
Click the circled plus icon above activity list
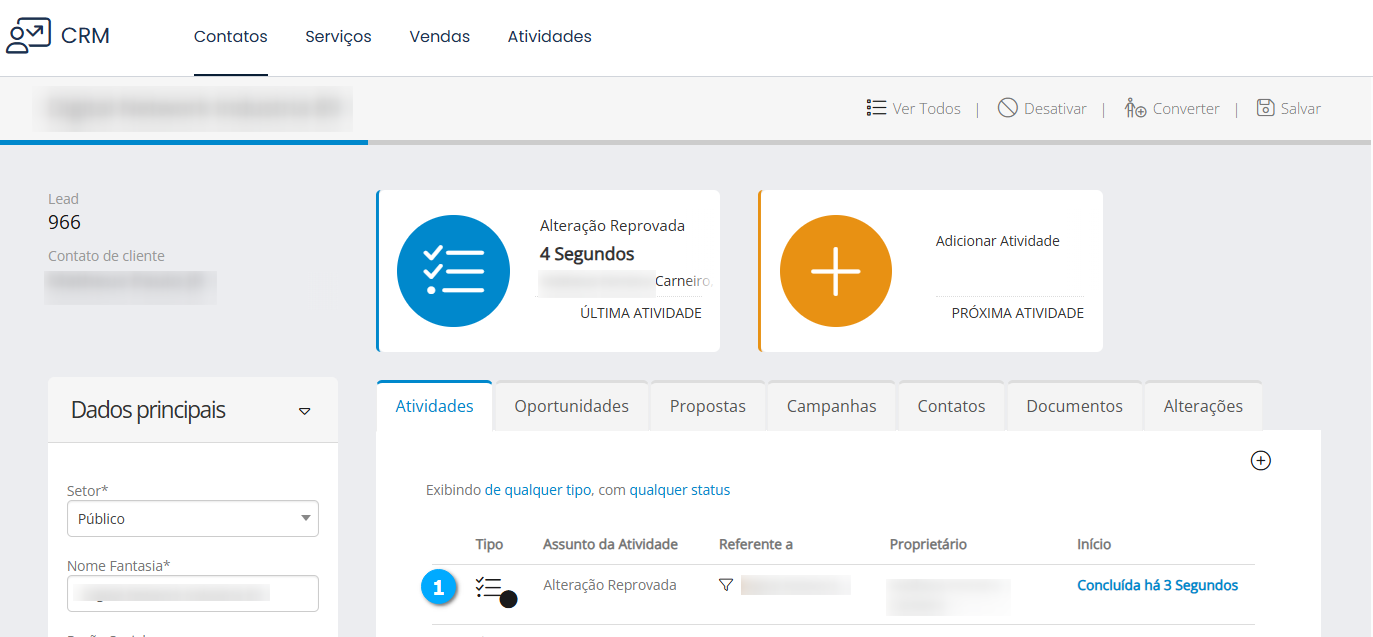point(1260,461)
